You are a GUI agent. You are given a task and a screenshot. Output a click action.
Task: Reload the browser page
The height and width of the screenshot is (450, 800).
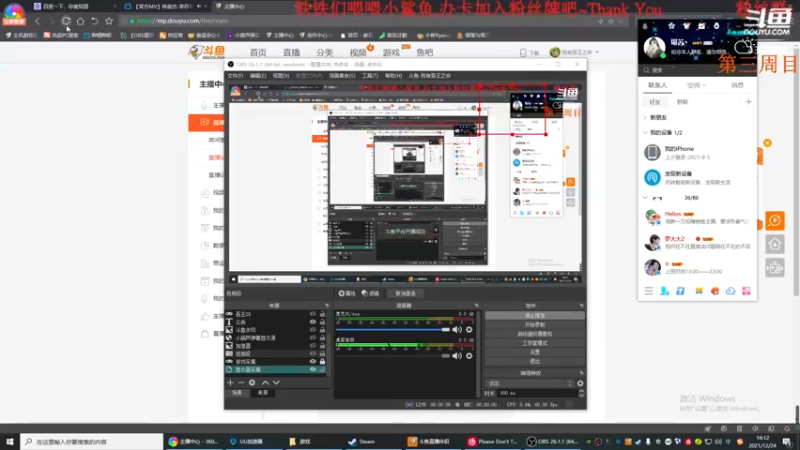66,21
